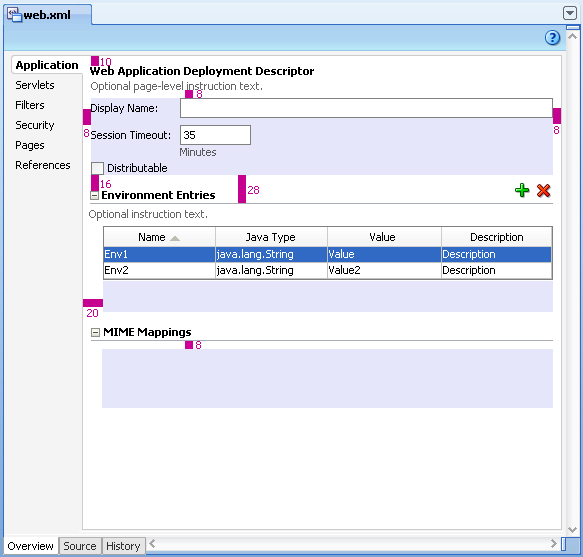Click the red X delete entry icon
Viewport: 583px width, 557px height.
[543, 190]
